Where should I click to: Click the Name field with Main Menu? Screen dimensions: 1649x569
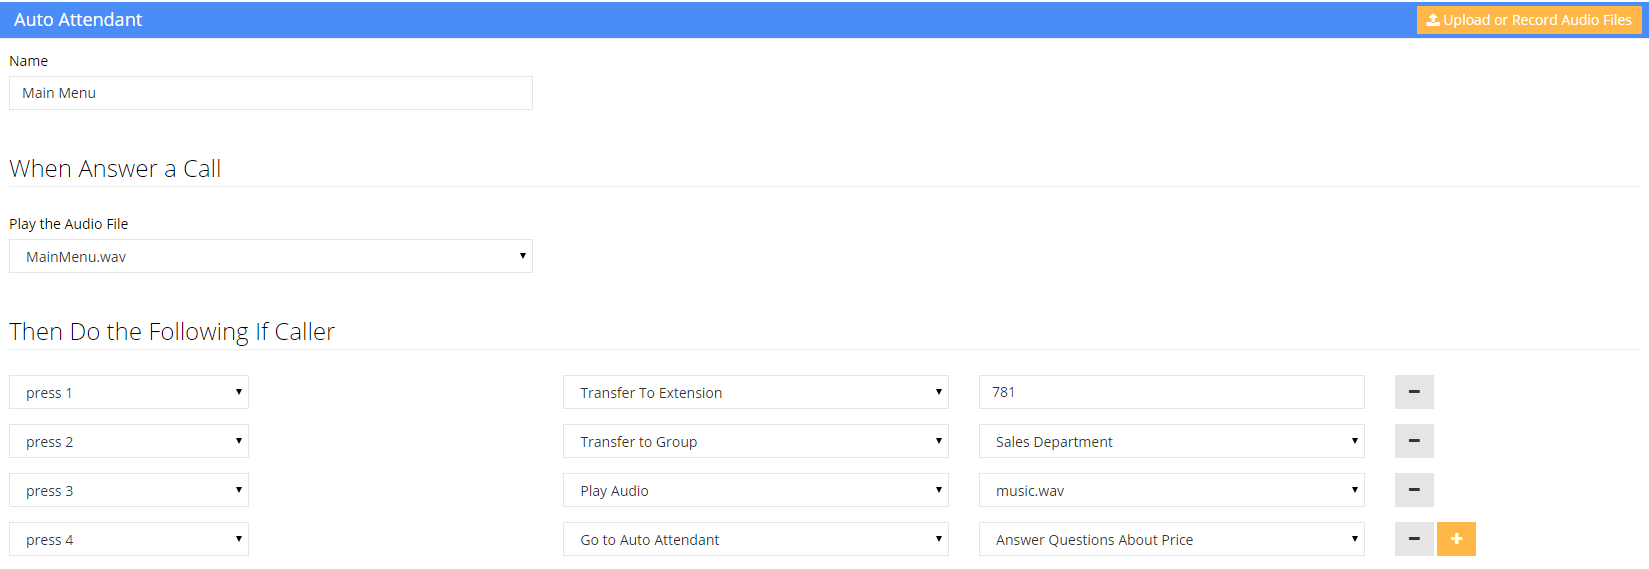[270, 93]
